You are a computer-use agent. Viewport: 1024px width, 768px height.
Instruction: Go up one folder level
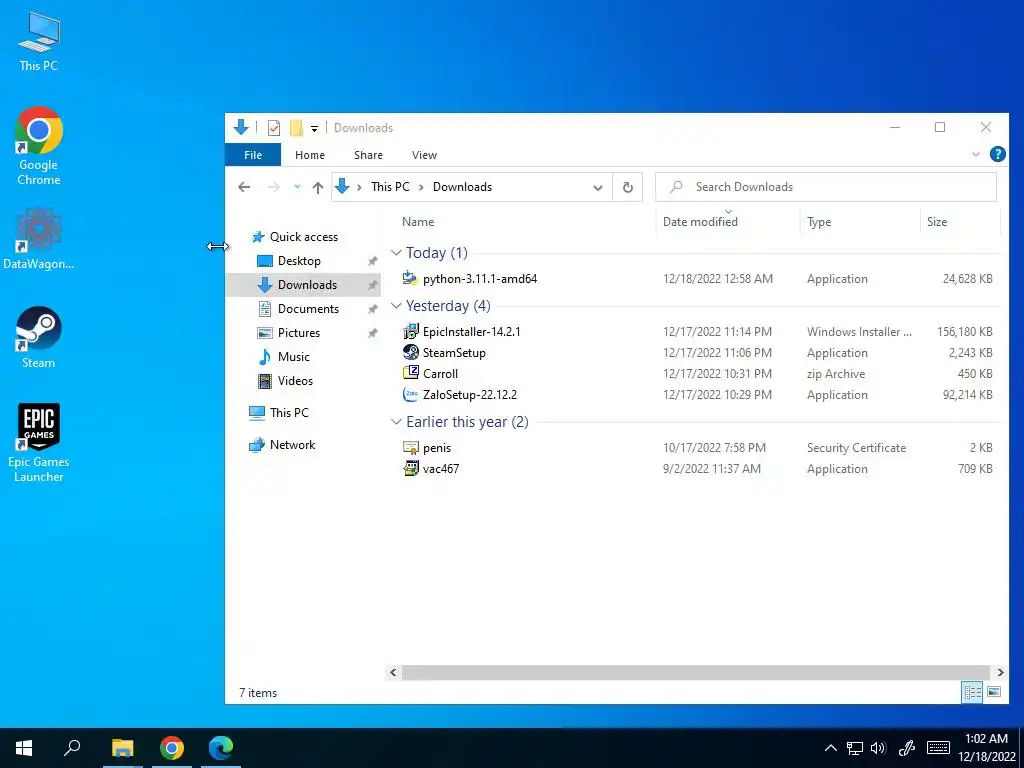[x=318, y=187]
